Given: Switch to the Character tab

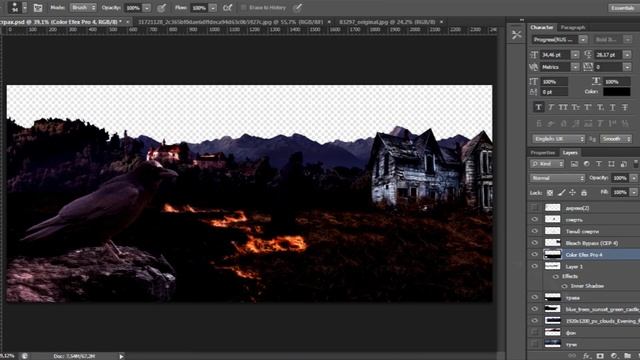Looking at the screenshot, I should (542, 27).
